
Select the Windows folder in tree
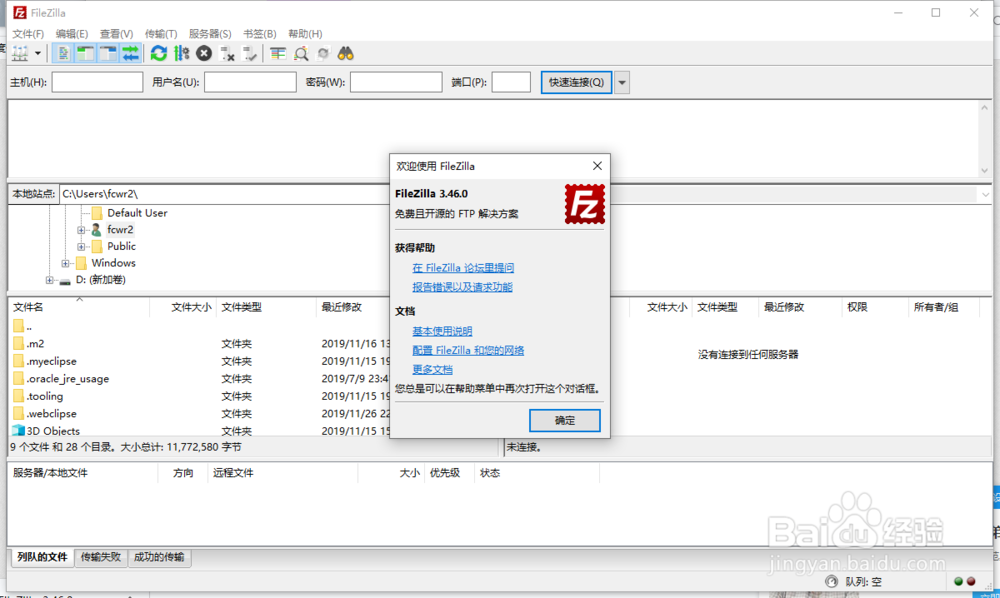click(x=113, y=263)
